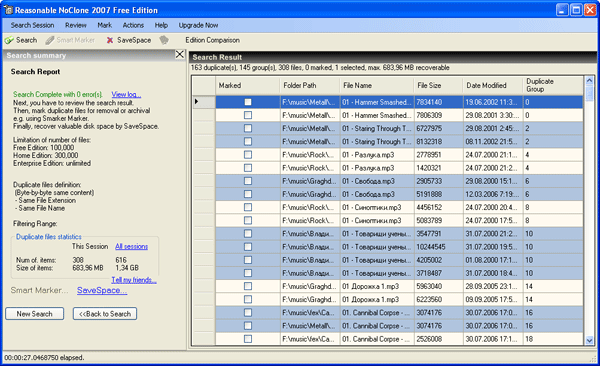Open the Mark menu

(x=104, y=25)
